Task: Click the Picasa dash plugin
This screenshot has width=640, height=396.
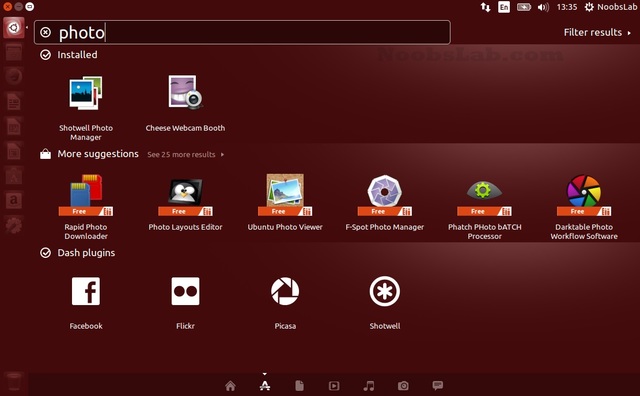Action: (x=285, y=303)
